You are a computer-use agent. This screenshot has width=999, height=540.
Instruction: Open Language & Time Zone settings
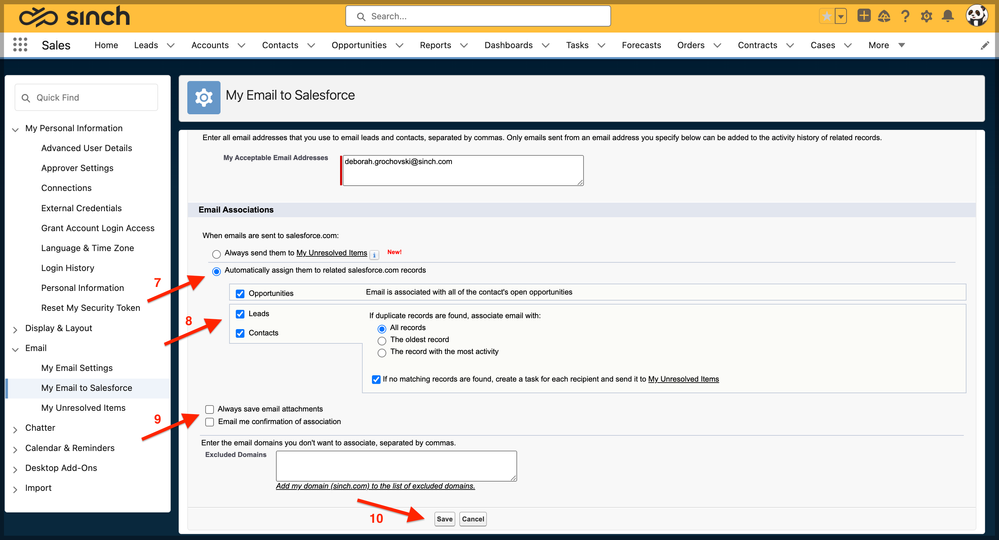(x=88, y=248)
